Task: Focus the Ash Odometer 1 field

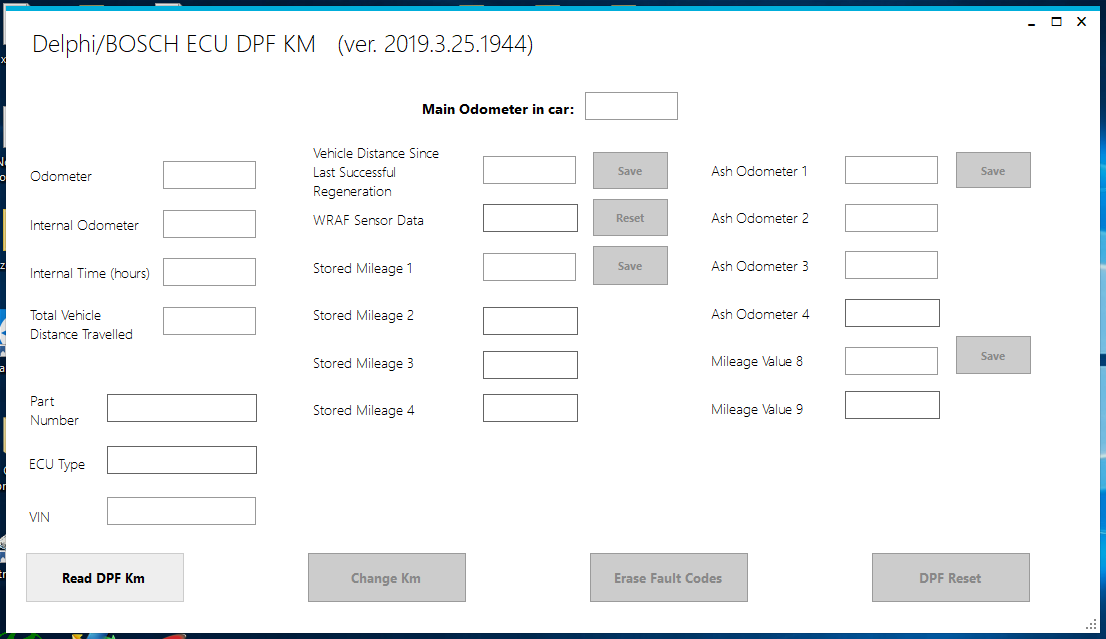Action: (892, 170)
